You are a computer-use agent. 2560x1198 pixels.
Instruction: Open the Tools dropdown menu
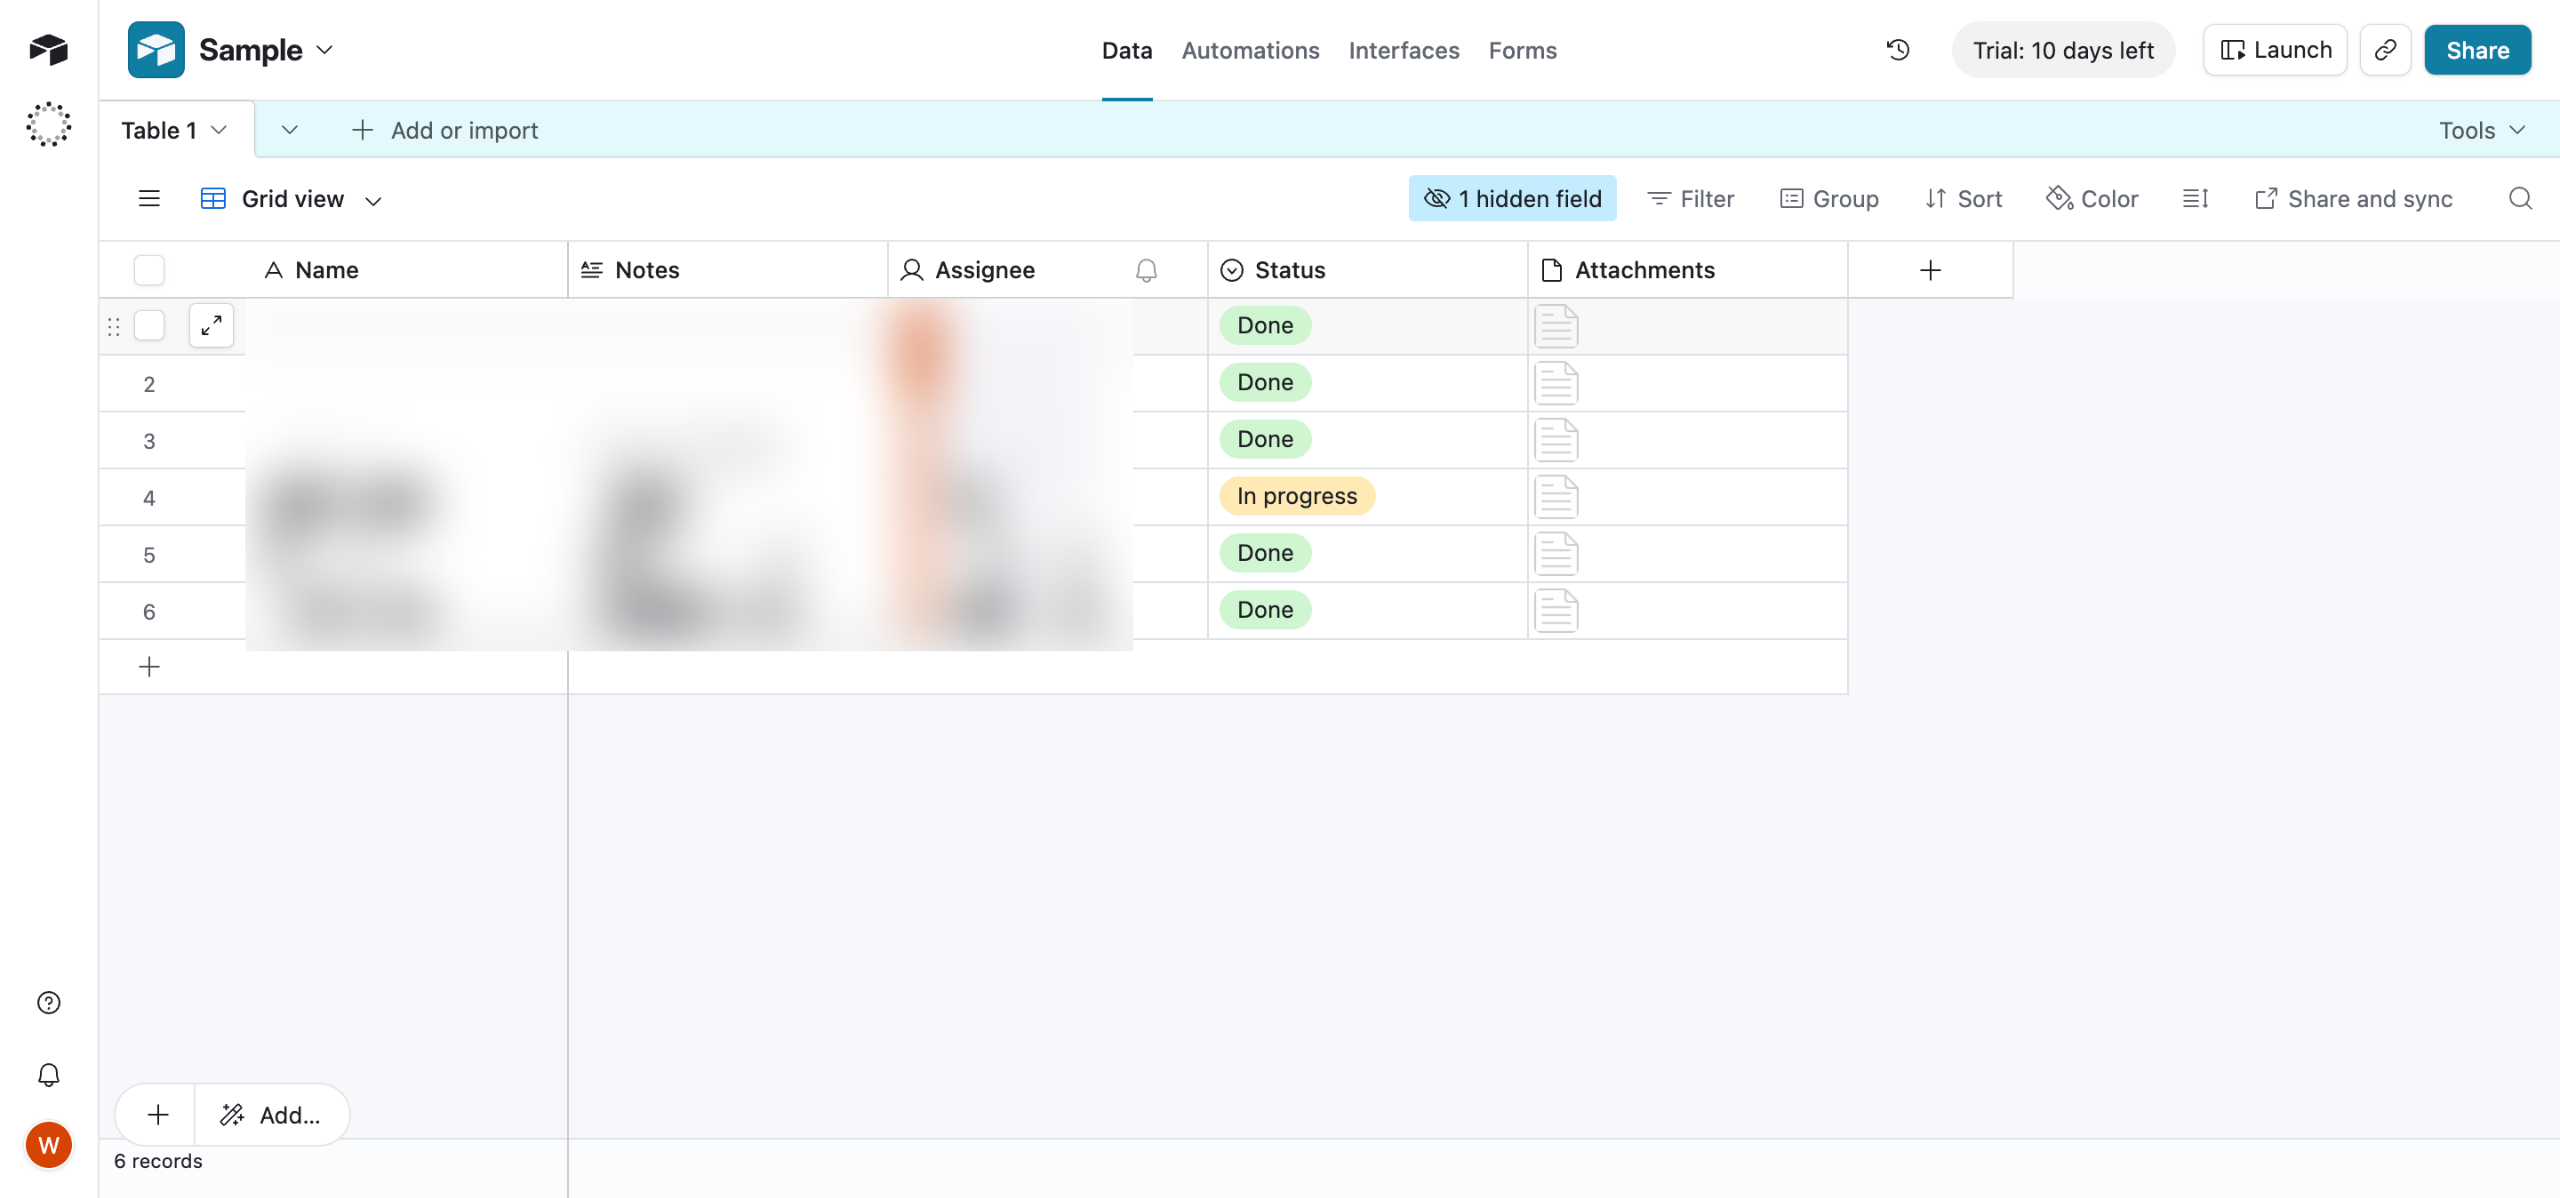tap(2482, 130)
